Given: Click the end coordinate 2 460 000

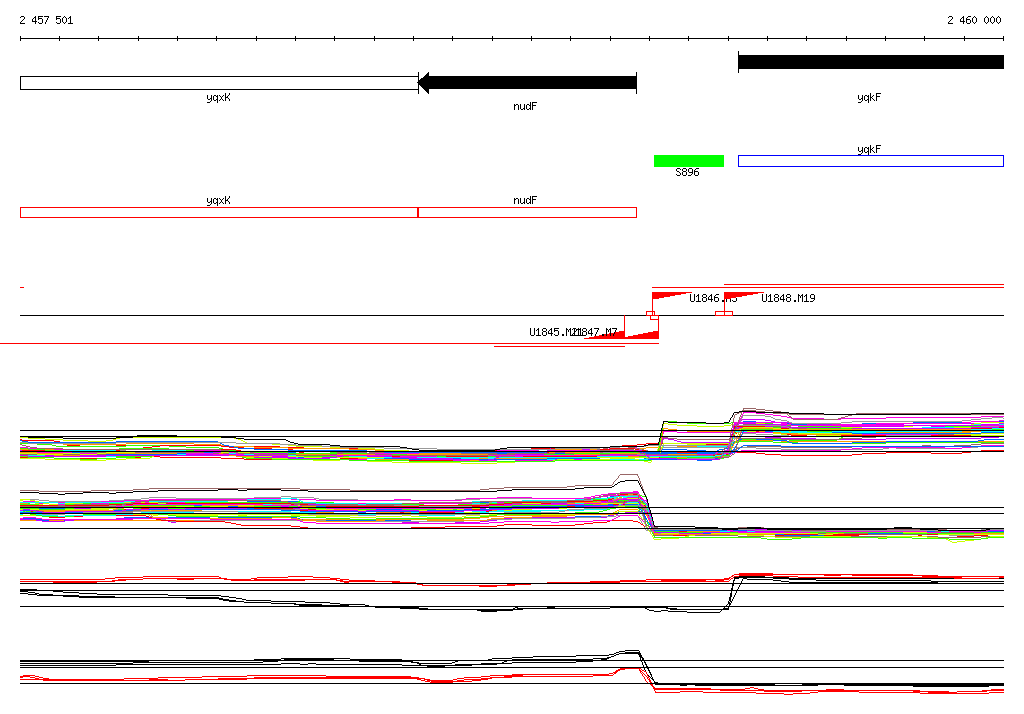Looking at the screenshot, I should click(974, 20).
